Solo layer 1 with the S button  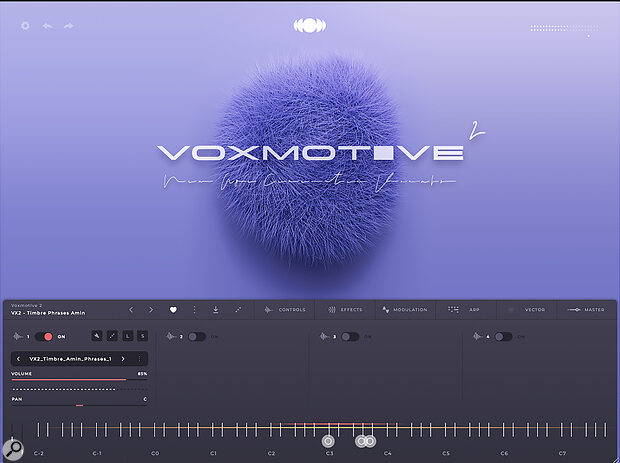[142, 336]
